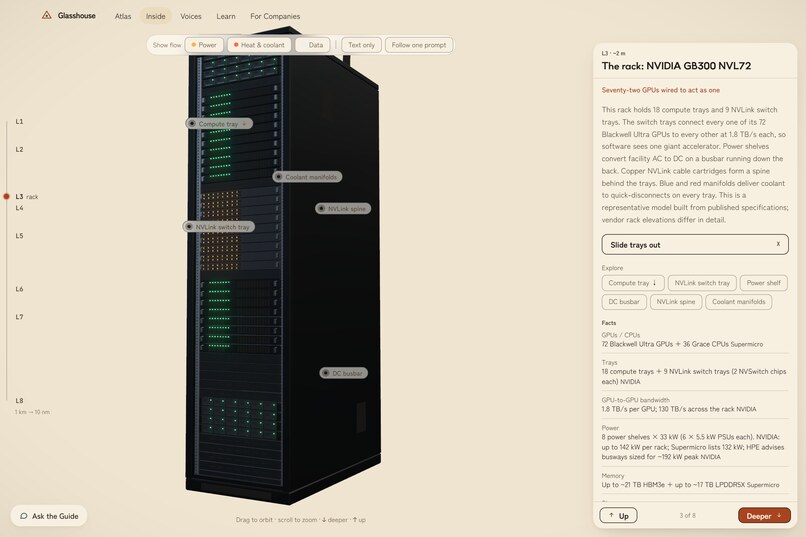This screenshot has height=537, width=806.
Task: Jump to level L1 on the depth scale
Action: click(x=19, y=121)
